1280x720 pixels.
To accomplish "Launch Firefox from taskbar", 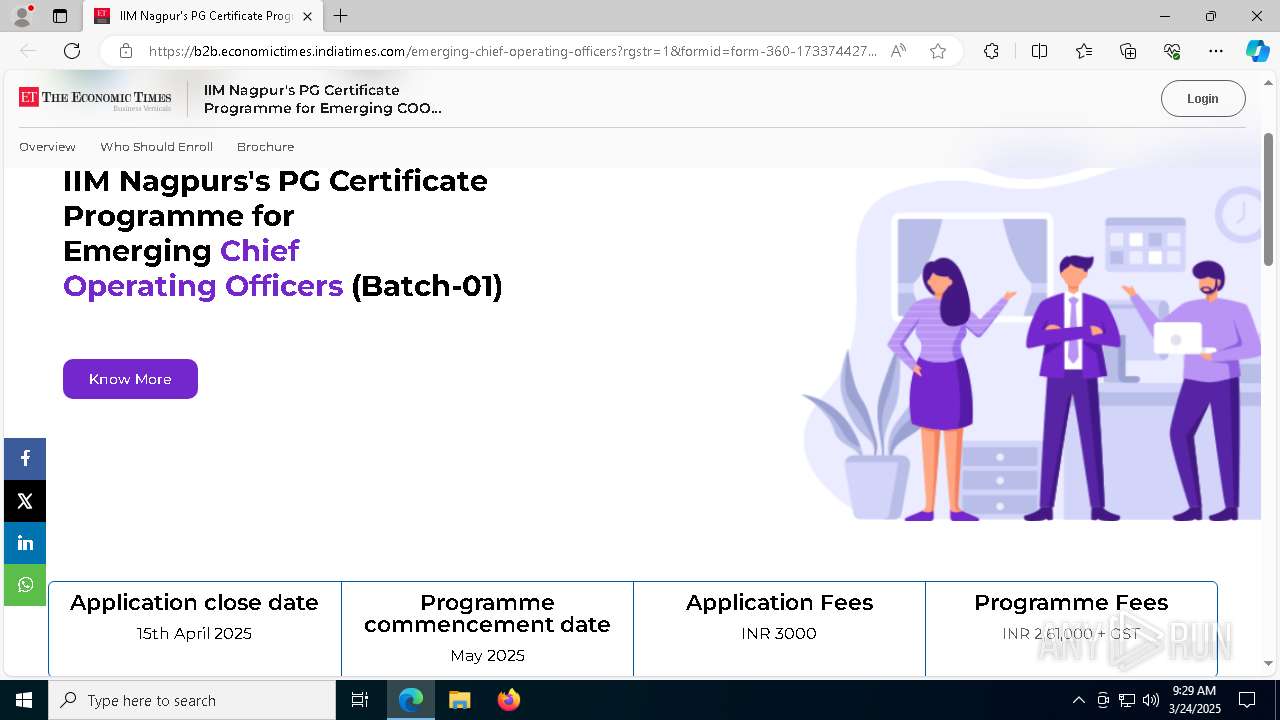I will pyautogui.click(x=508, y=700).
